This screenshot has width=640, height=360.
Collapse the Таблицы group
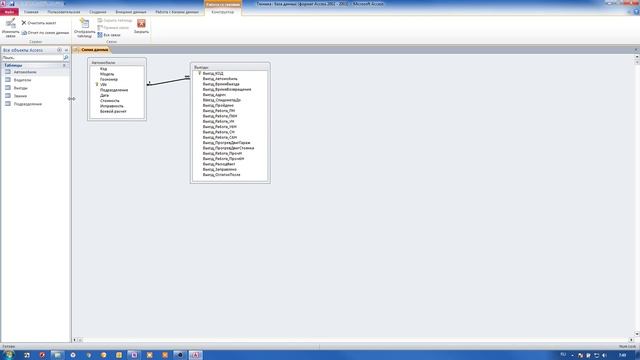coord(64,65)
